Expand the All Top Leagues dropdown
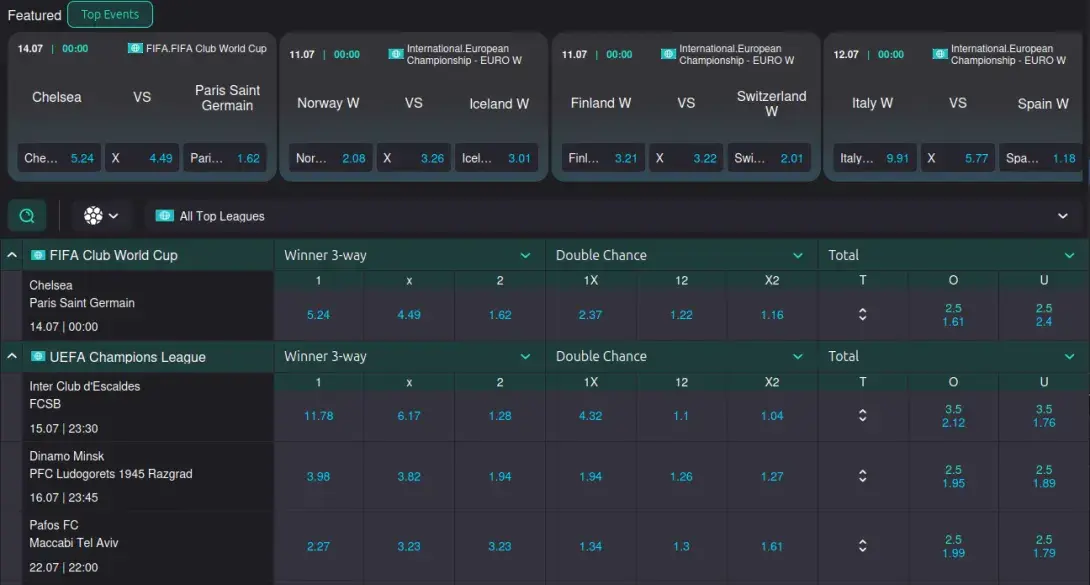 (x=1062, y=216)
